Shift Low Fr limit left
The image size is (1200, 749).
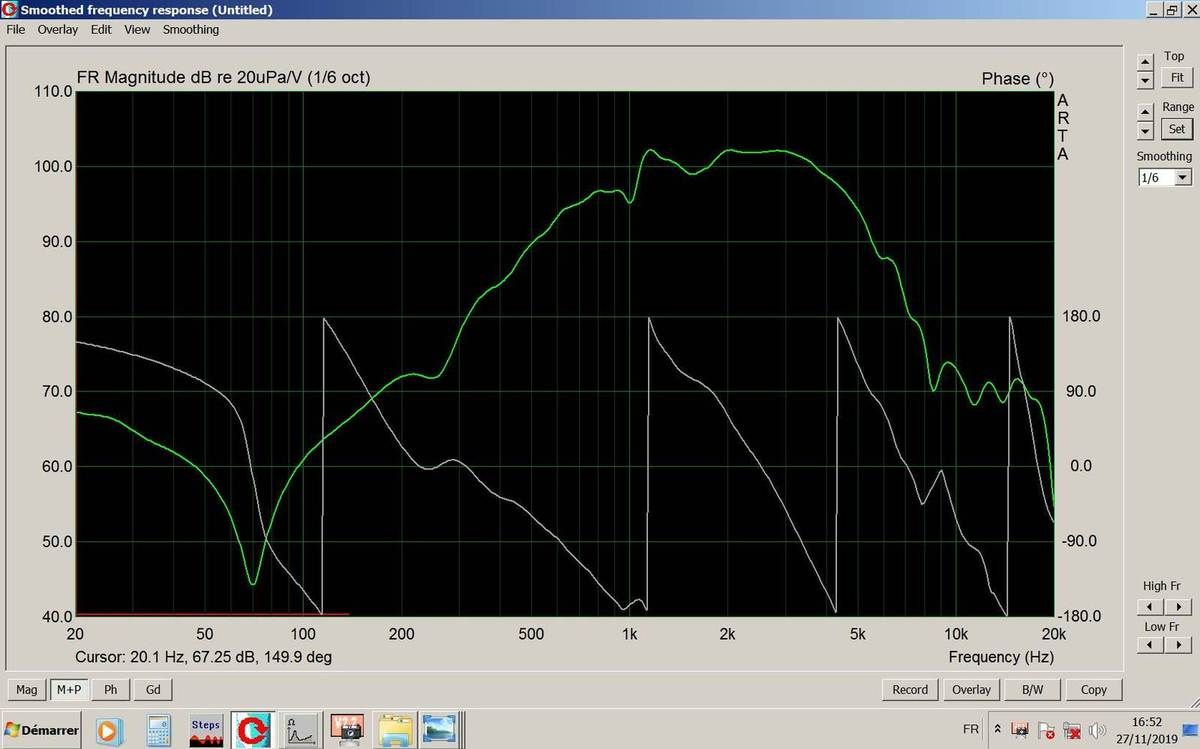point(1151,645)
